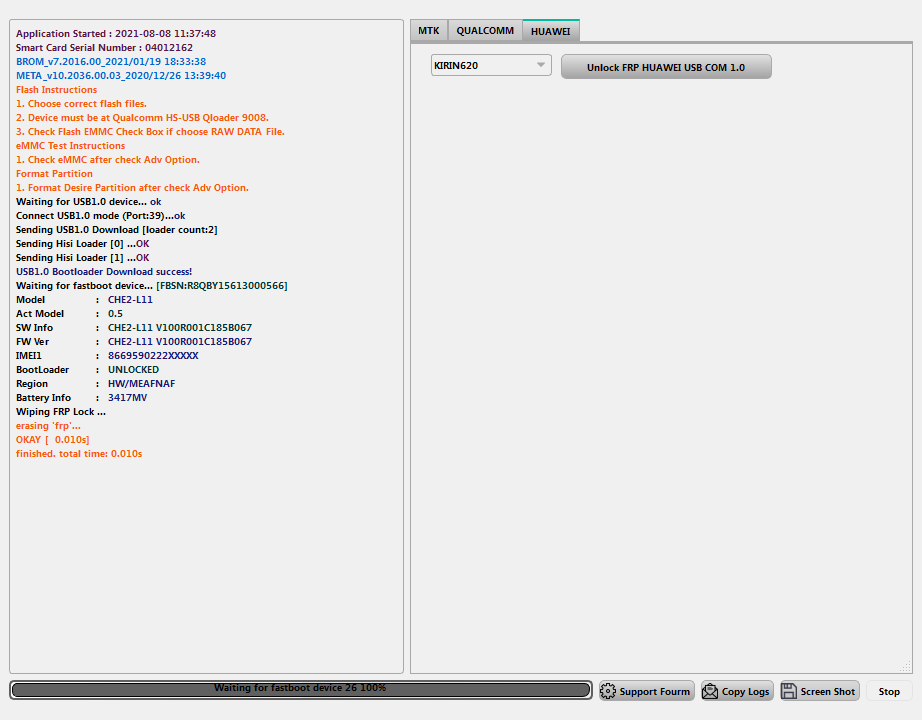Click the erasing 'frp' log line
The height and width of the screenshot is (720, 922).
[48, 426]
